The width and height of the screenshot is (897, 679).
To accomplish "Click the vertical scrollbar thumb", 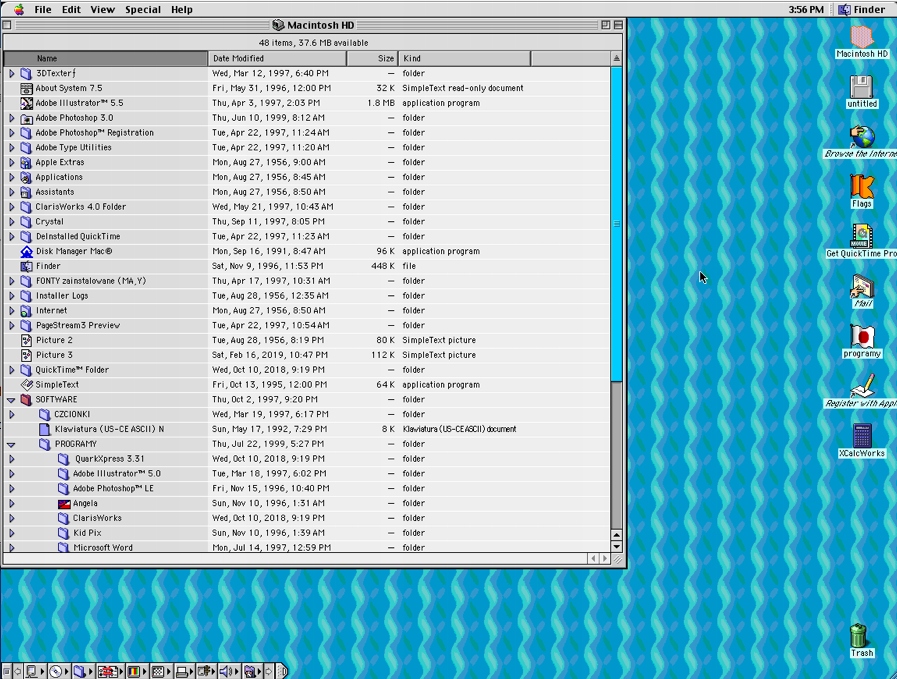I will [x=617, y=223].
